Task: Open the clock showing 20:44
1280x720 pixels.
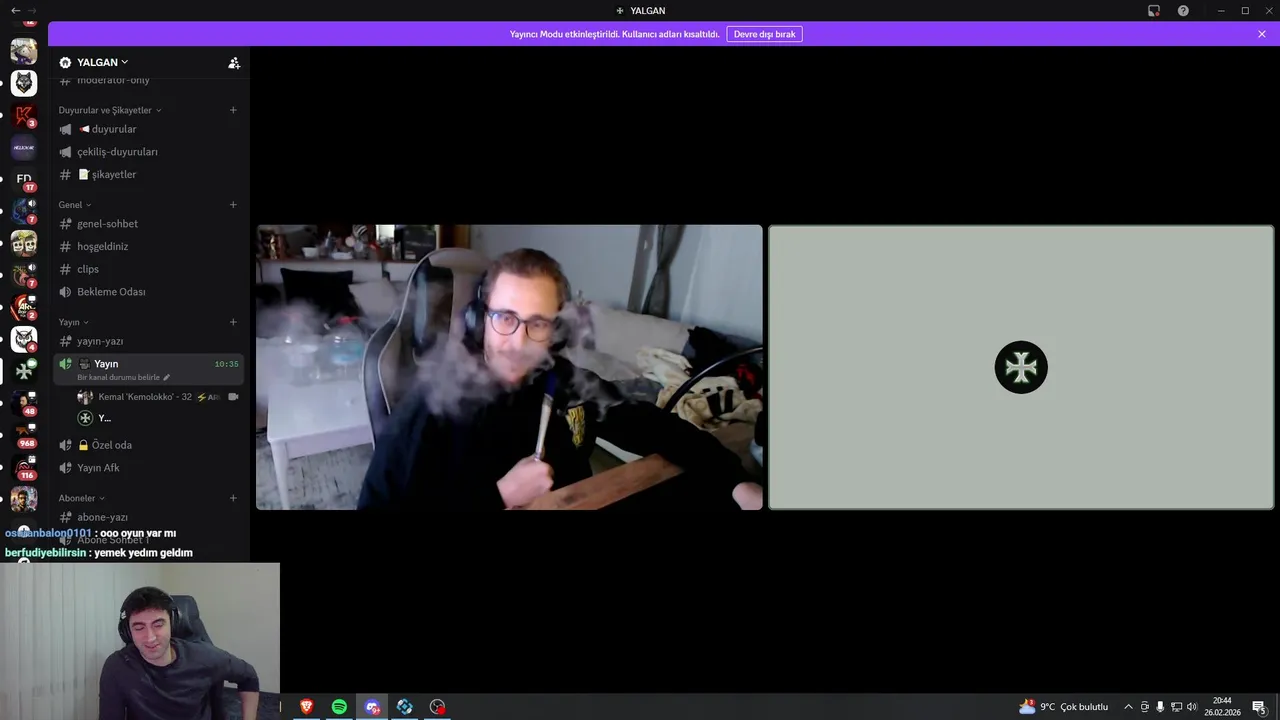Action: [x=1222, y=707]
